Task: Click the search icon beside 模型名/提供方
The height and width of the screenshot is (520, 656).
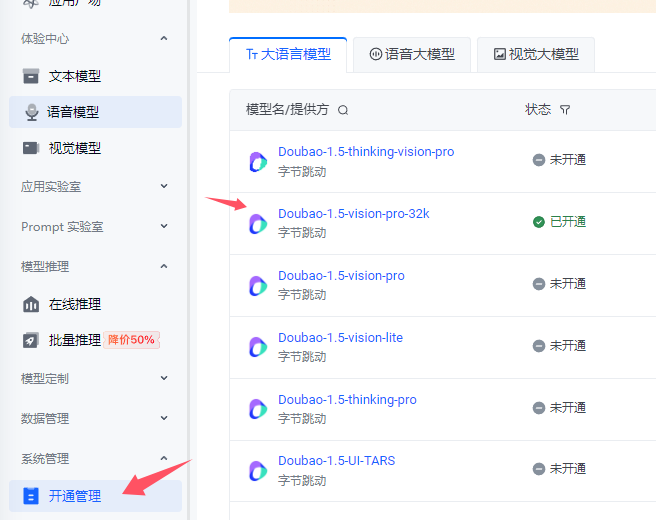Action: [343, 110]
